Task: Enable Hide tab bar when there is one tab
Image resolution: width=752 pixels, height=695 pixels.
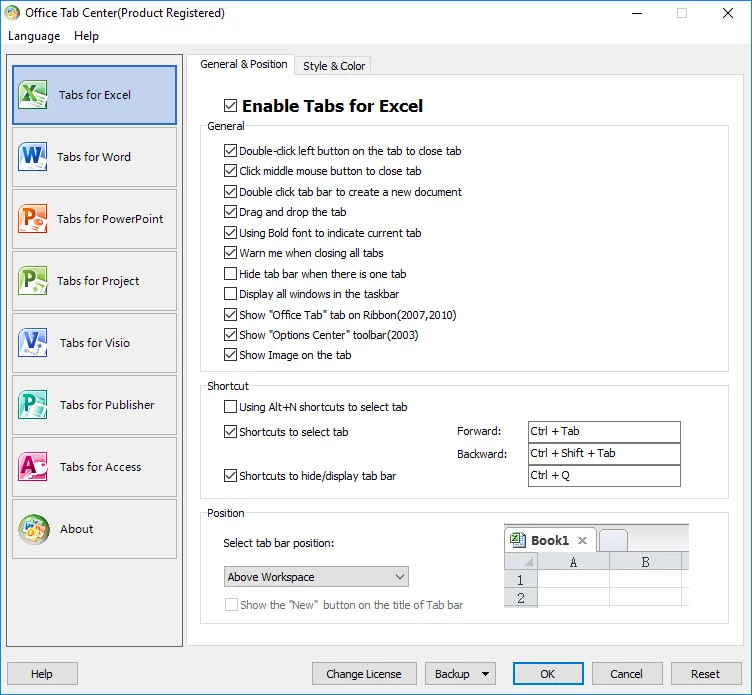Action: (230, 273)
